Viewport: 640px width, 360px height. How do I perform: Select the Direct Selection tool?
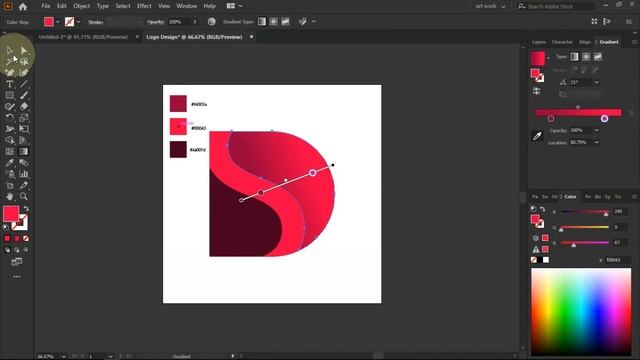(x=24, y=51)
